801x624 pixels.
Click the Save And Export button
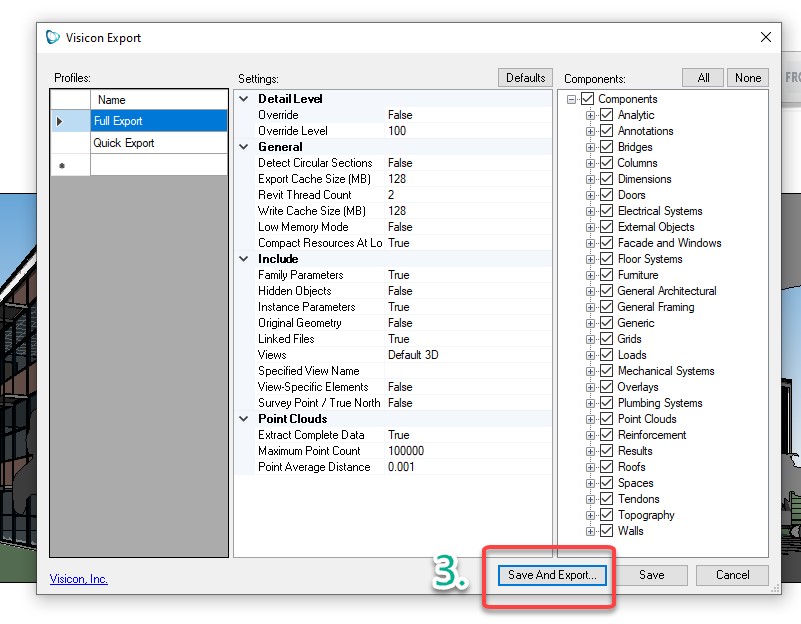pyautogui.click(x=549, y=575)
